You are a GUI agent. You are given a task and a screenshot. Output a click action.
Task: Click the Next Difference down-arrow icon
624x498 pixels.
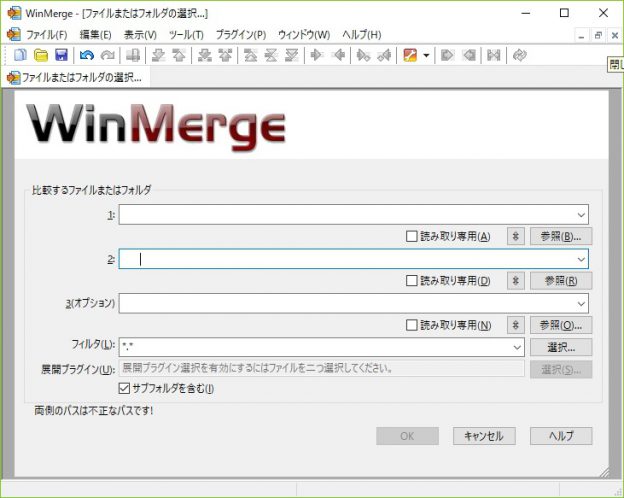pyautogui.click(x=158, y=55)
